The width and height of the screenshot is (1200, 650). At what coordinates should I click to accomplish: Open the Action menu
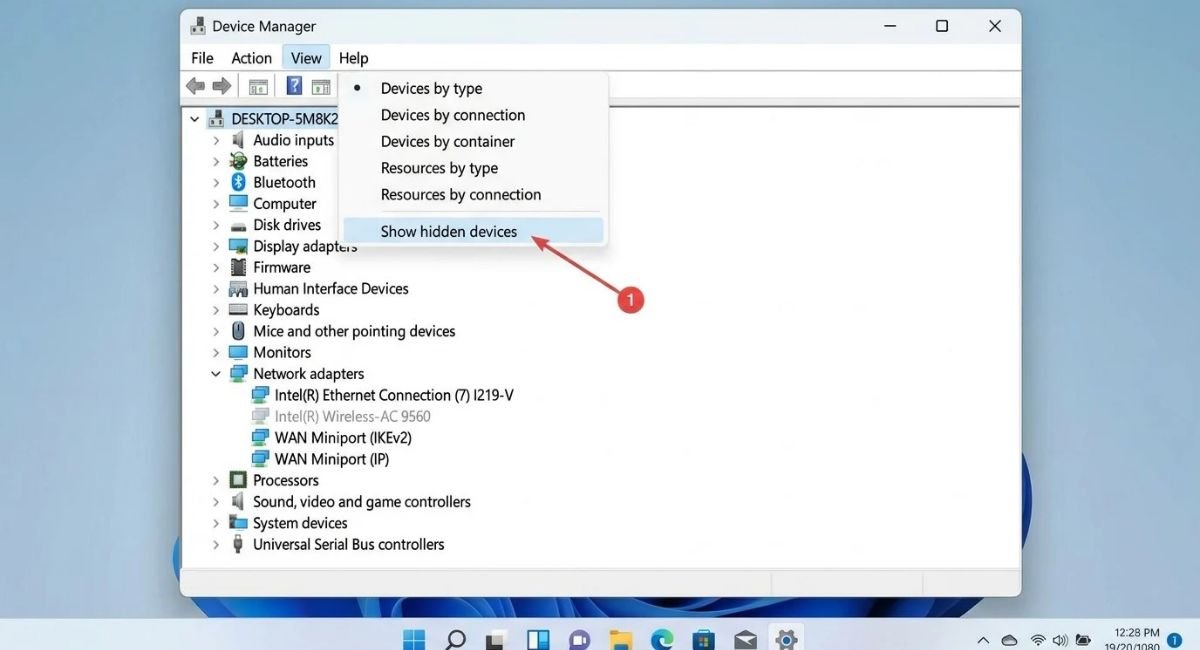251,58
